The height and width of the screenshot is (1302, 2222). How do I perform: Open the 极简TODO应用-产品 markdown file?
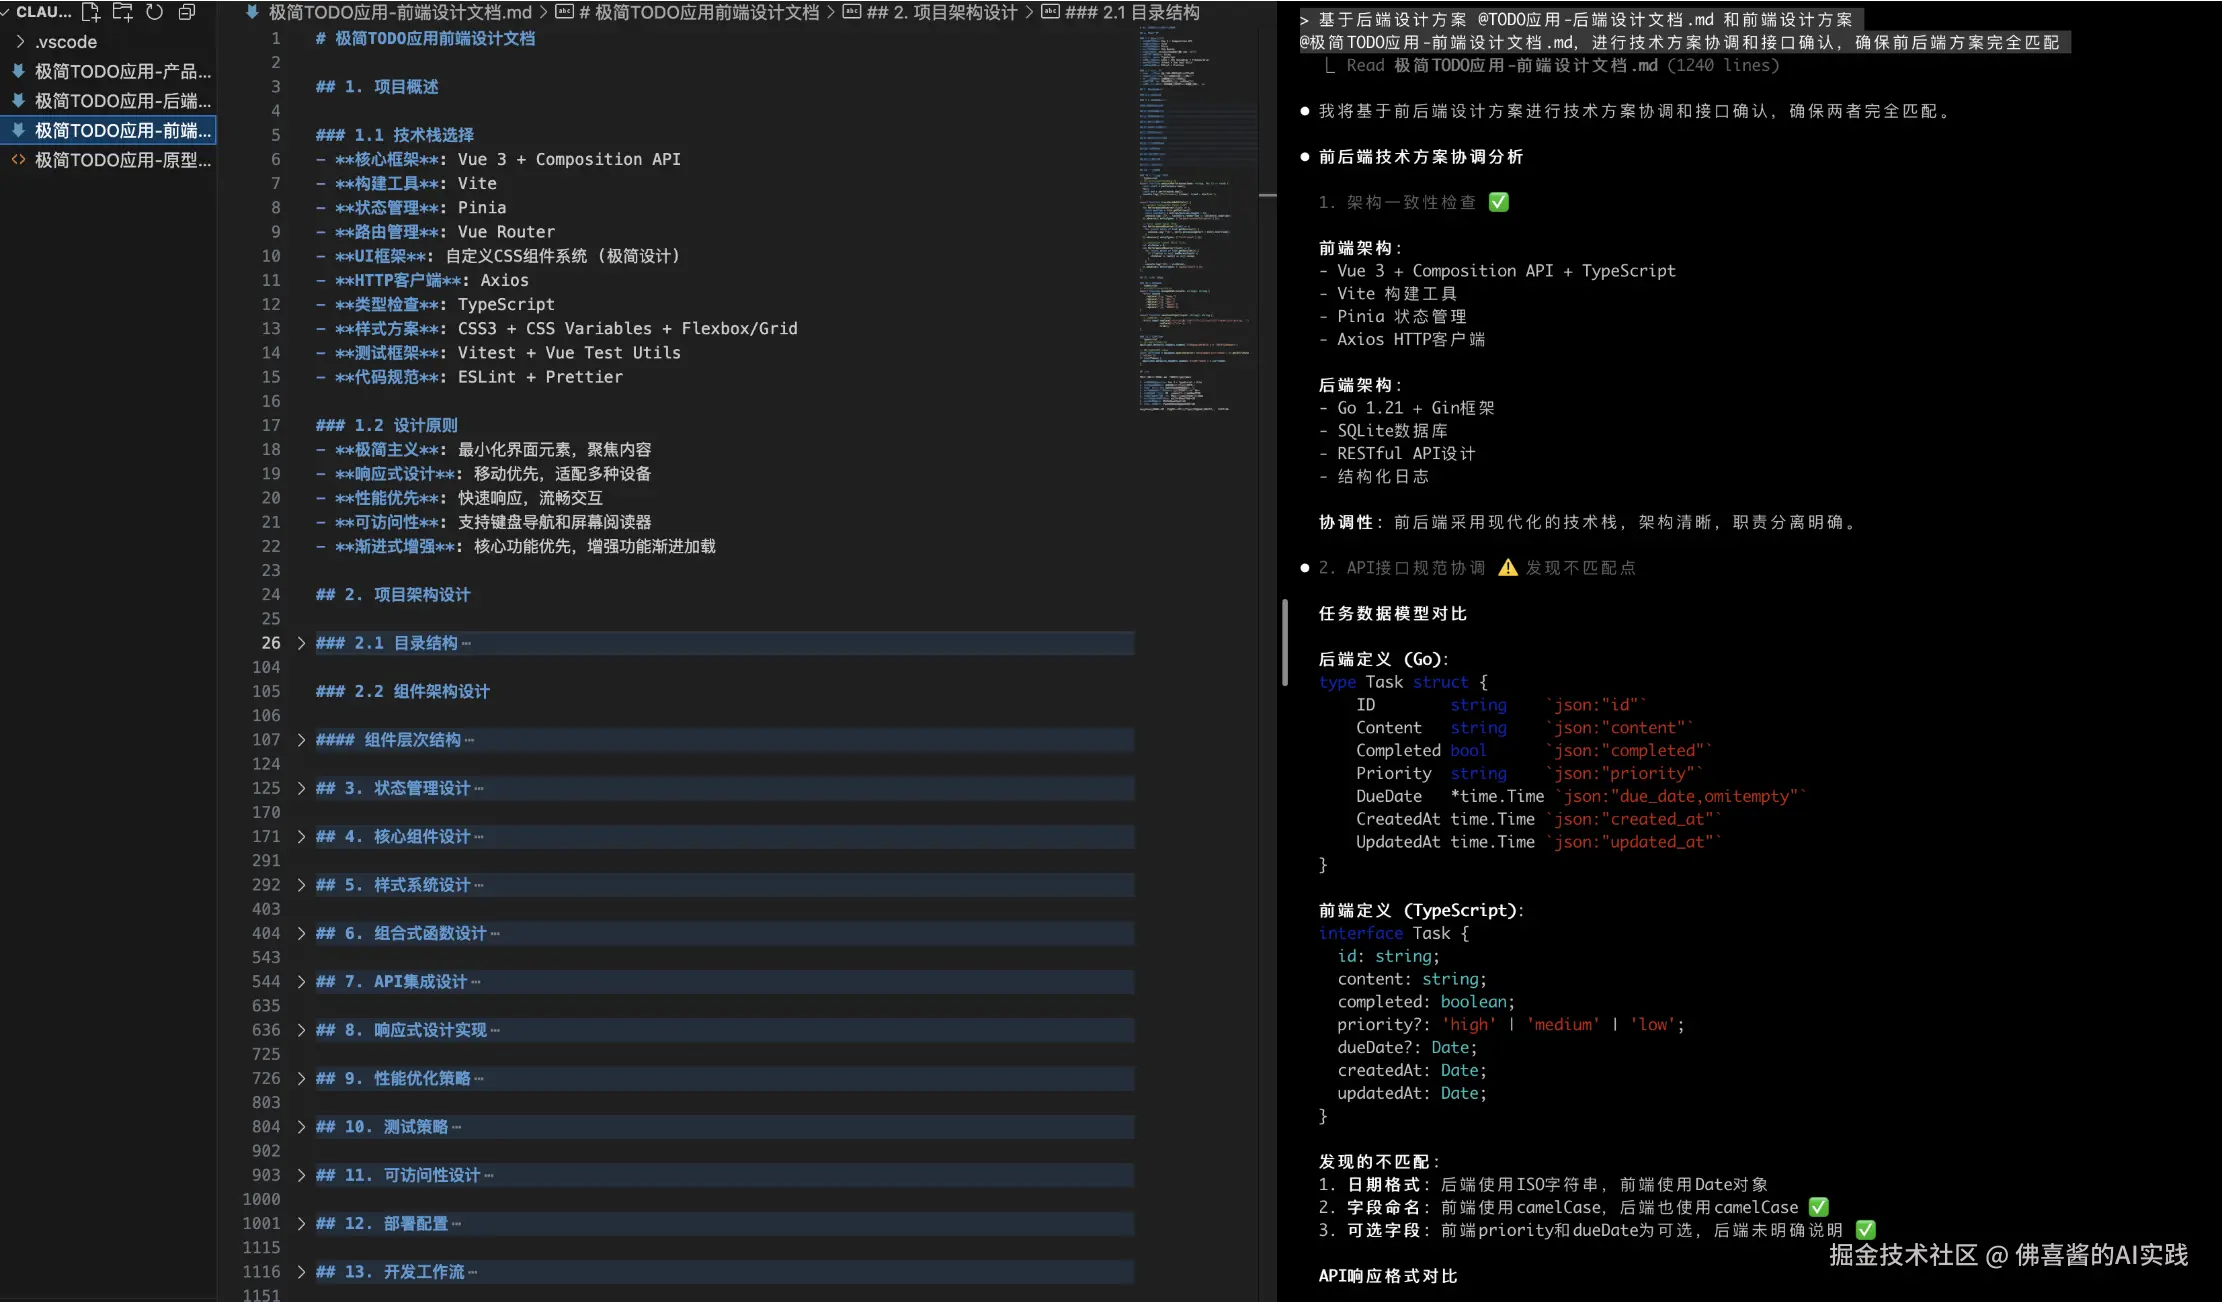(122, 71)
